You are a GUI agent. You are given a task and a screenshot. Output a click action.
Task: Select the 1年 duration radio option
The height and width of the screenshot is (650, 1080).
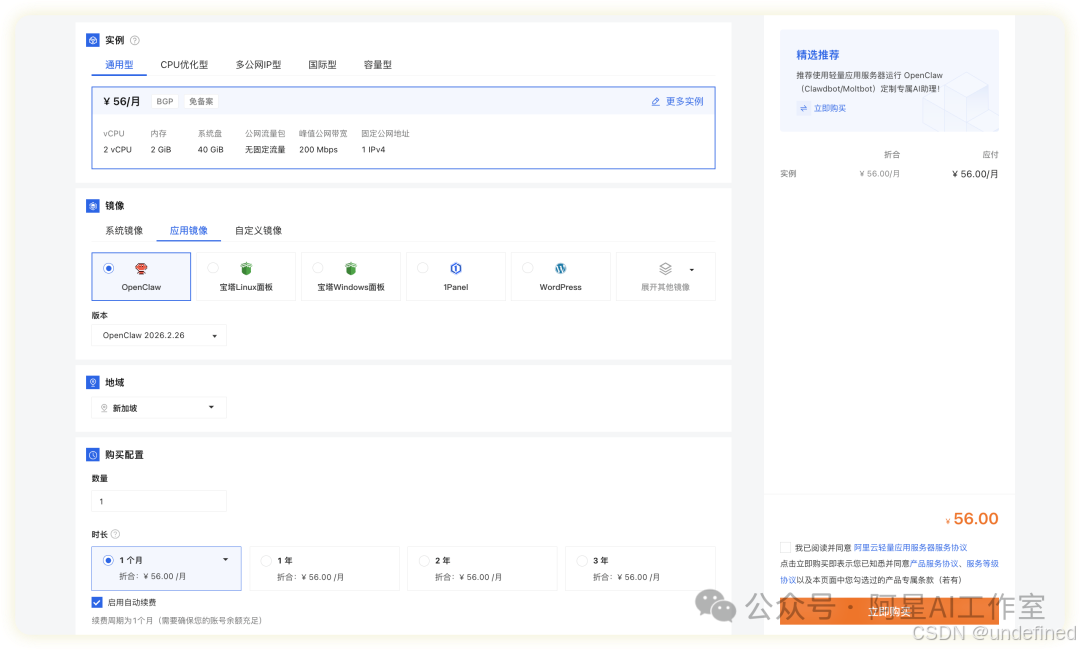click(x=266, y=561)
